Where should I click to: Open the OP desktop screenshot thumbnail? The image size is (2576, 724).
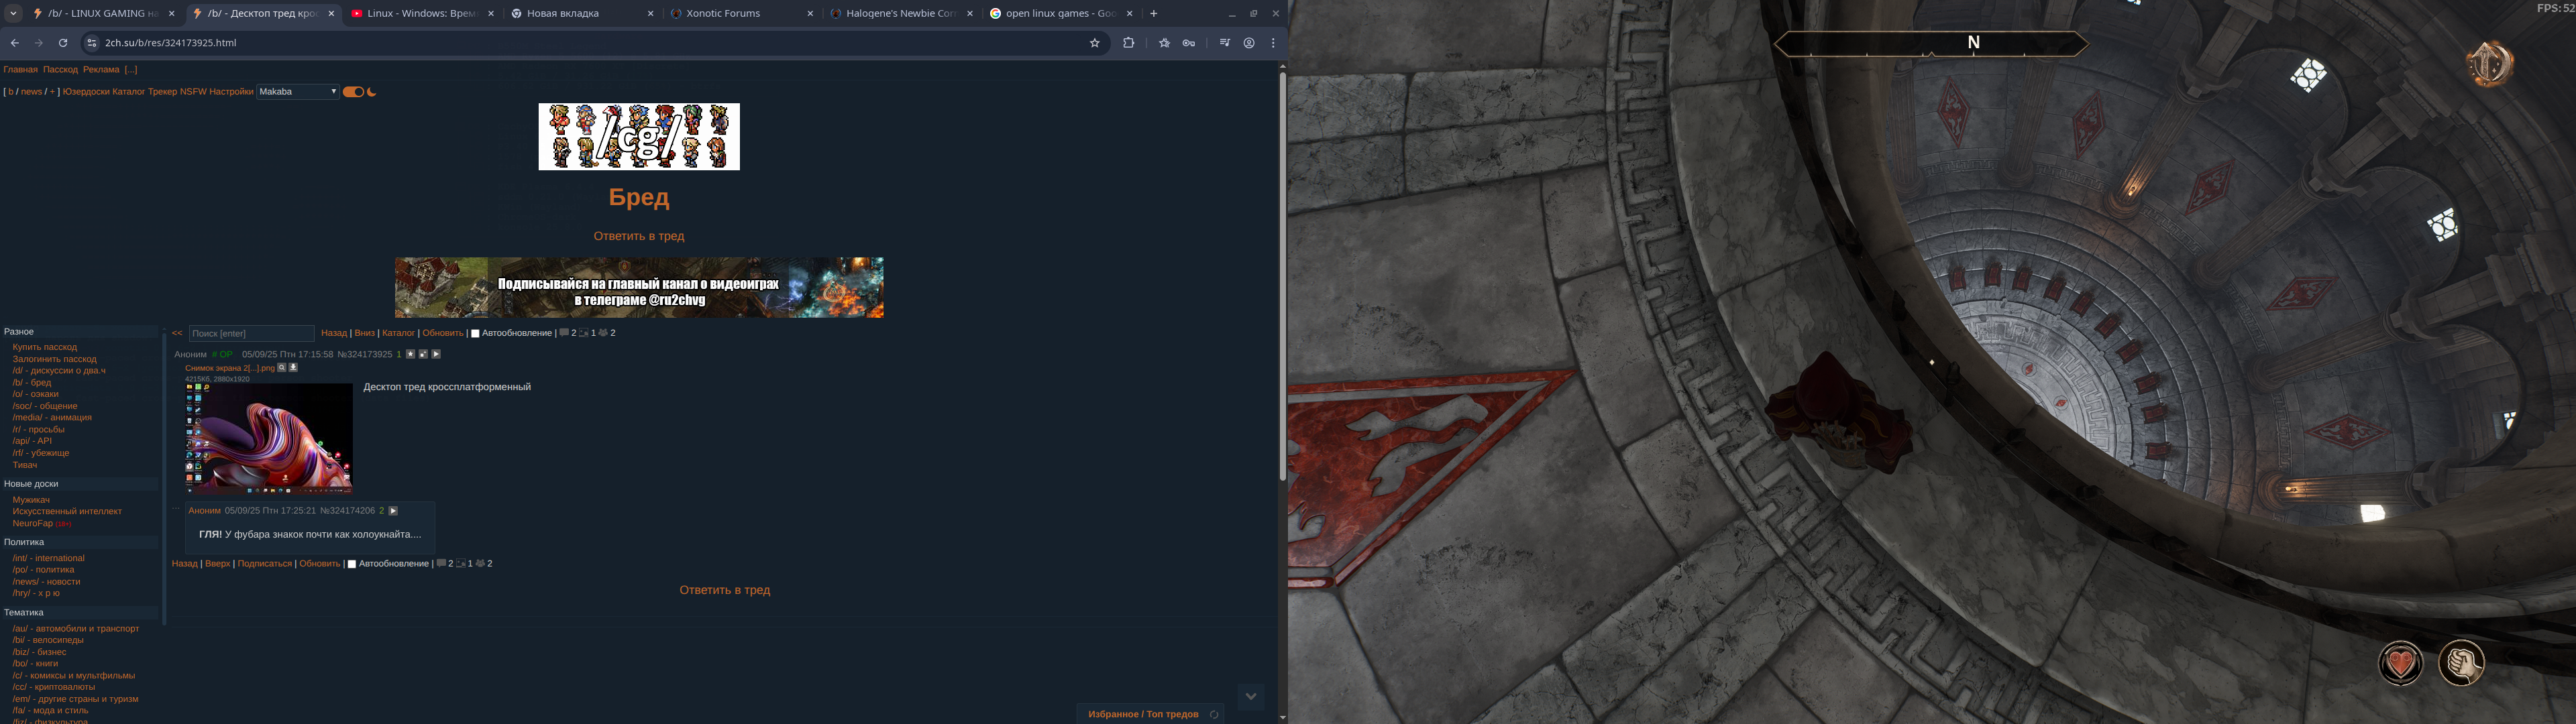(x=269, y=438)
